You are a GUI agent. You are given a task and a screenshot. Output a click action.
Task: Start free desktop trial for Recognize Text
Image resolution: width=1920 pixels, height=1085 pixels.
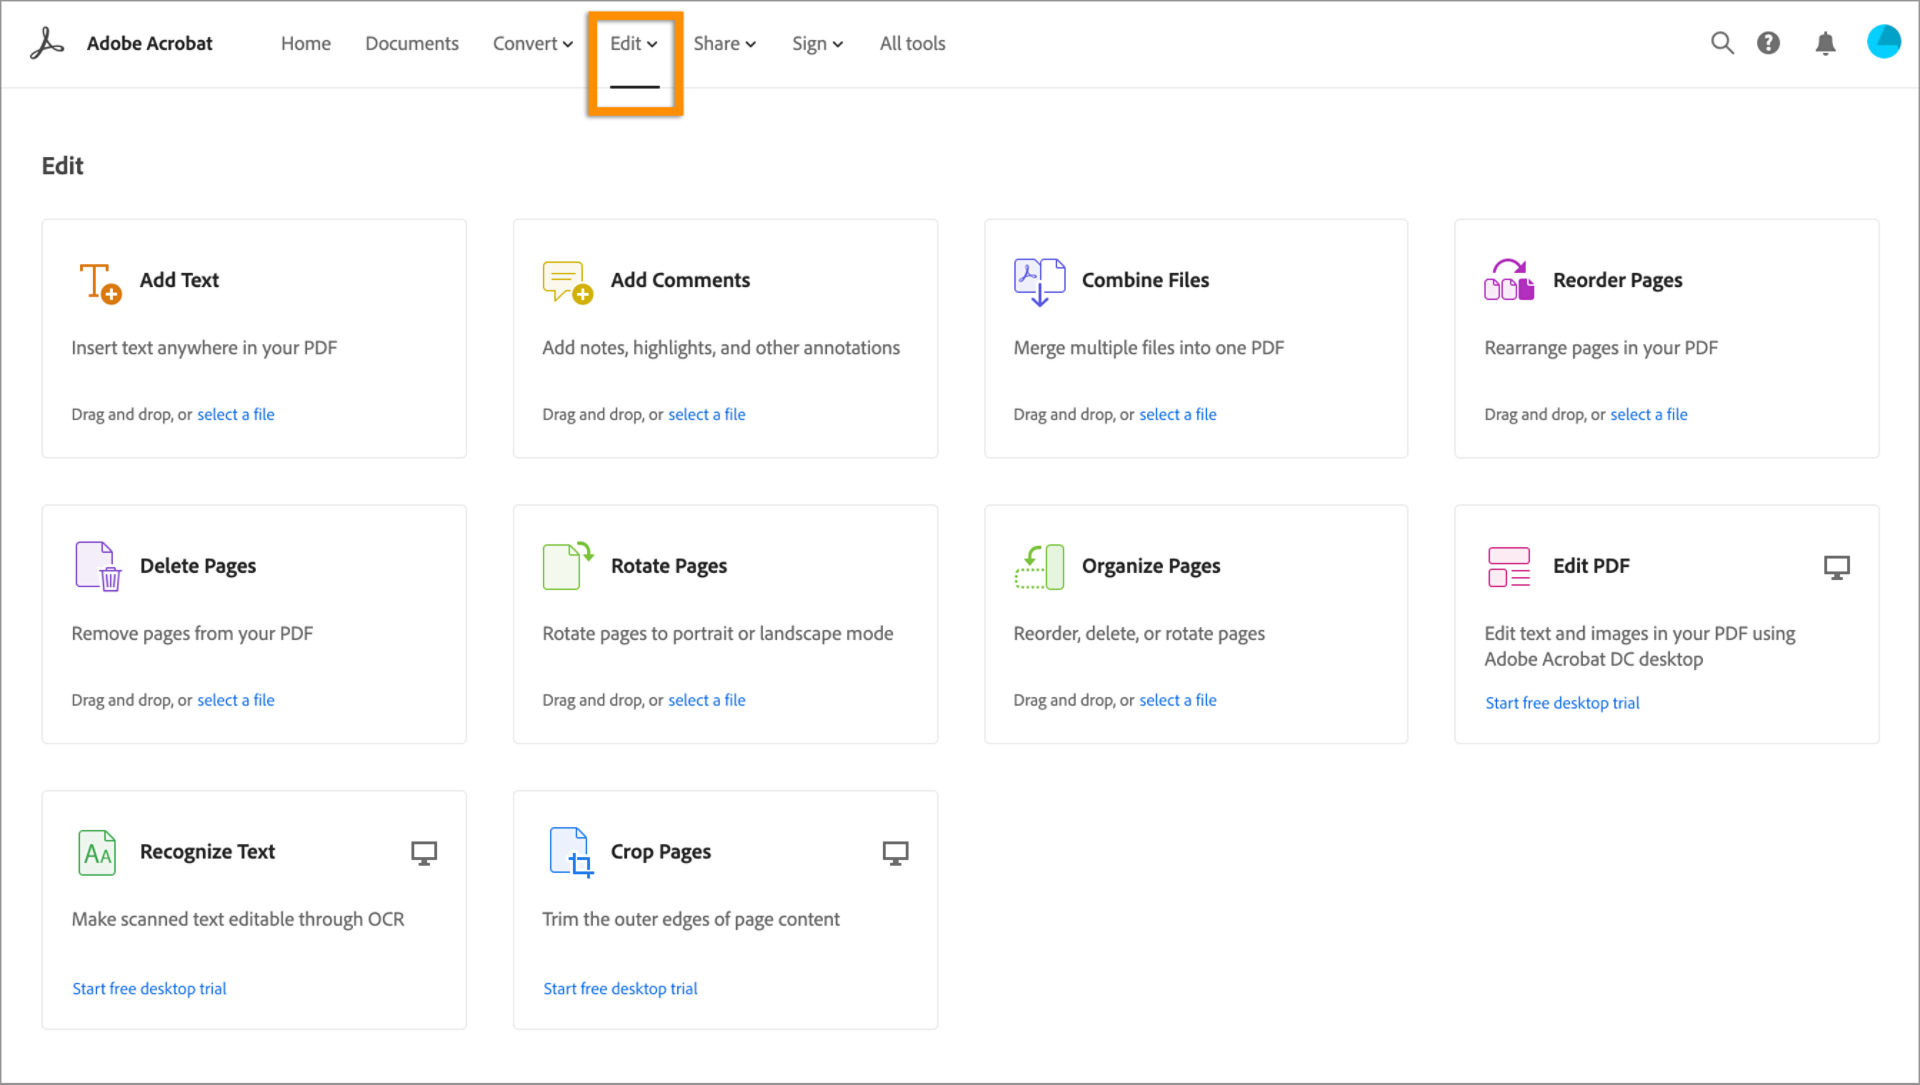(x=150, y=989)
